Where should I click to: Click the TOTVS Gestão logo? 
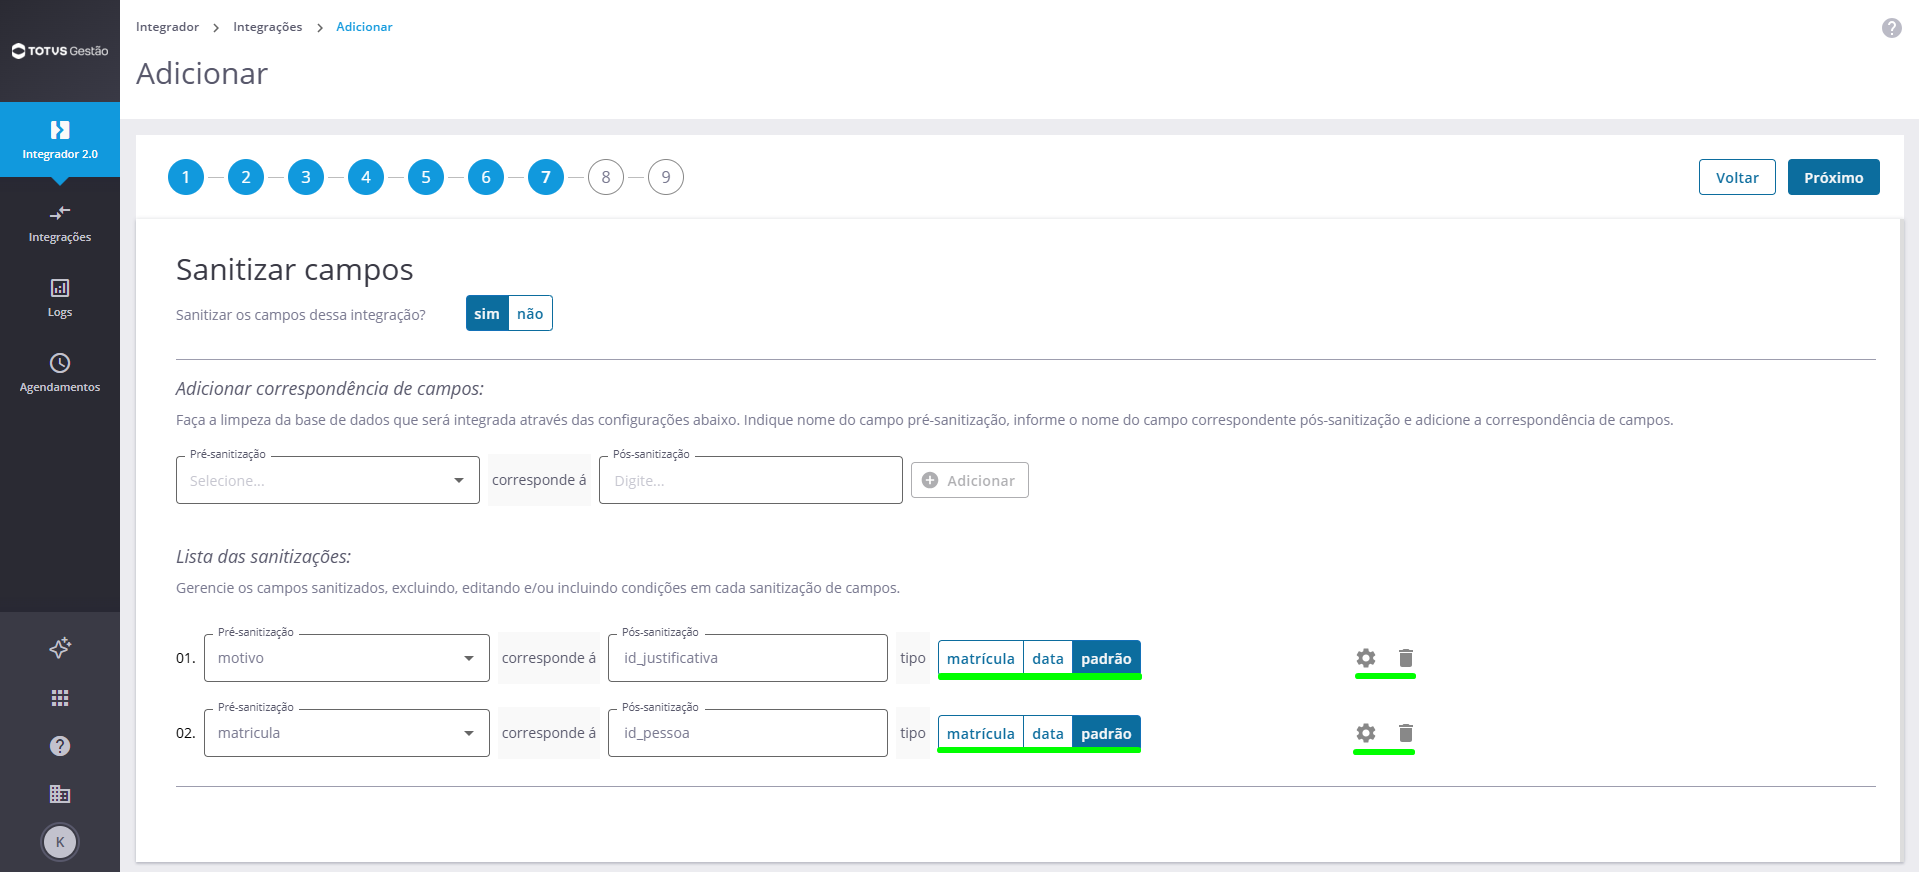(x=60, y=51)
